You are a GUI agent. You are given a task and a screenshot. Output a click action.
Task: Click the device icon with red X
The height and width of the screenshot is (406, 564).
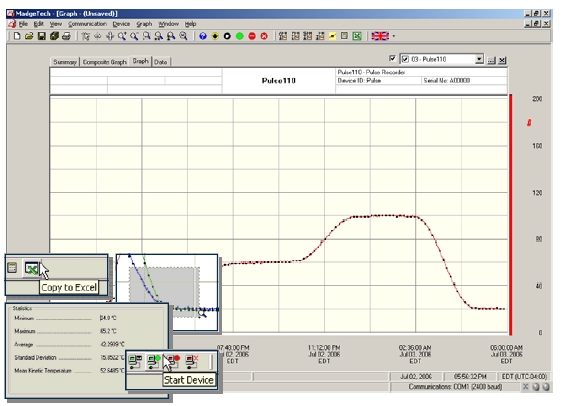(x=192, y=362)
